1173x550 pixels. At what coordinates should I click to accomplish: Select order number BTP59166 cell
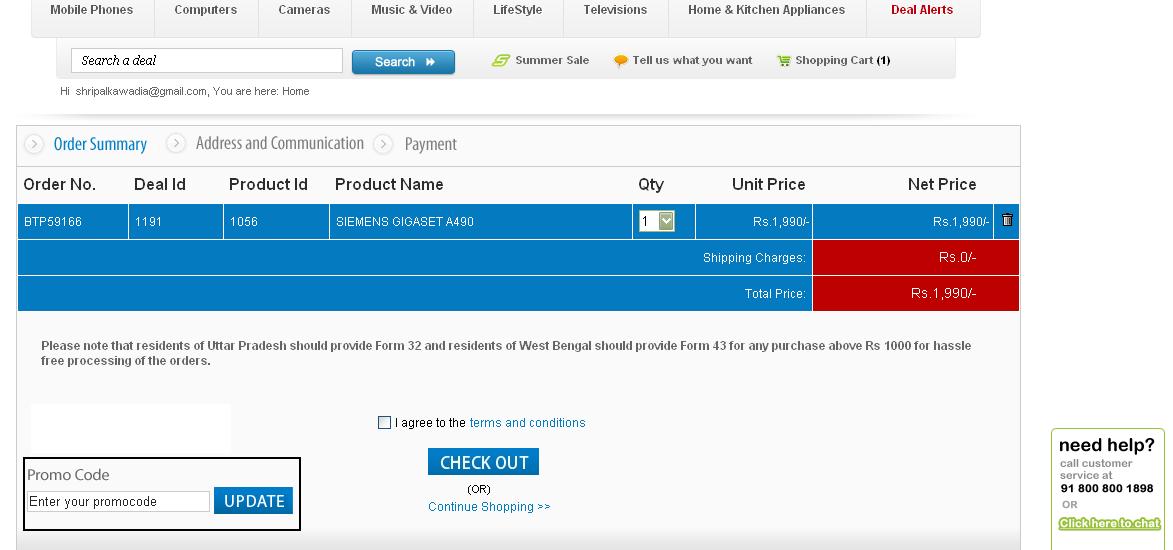pyautogui.click(x=73, y=221)
